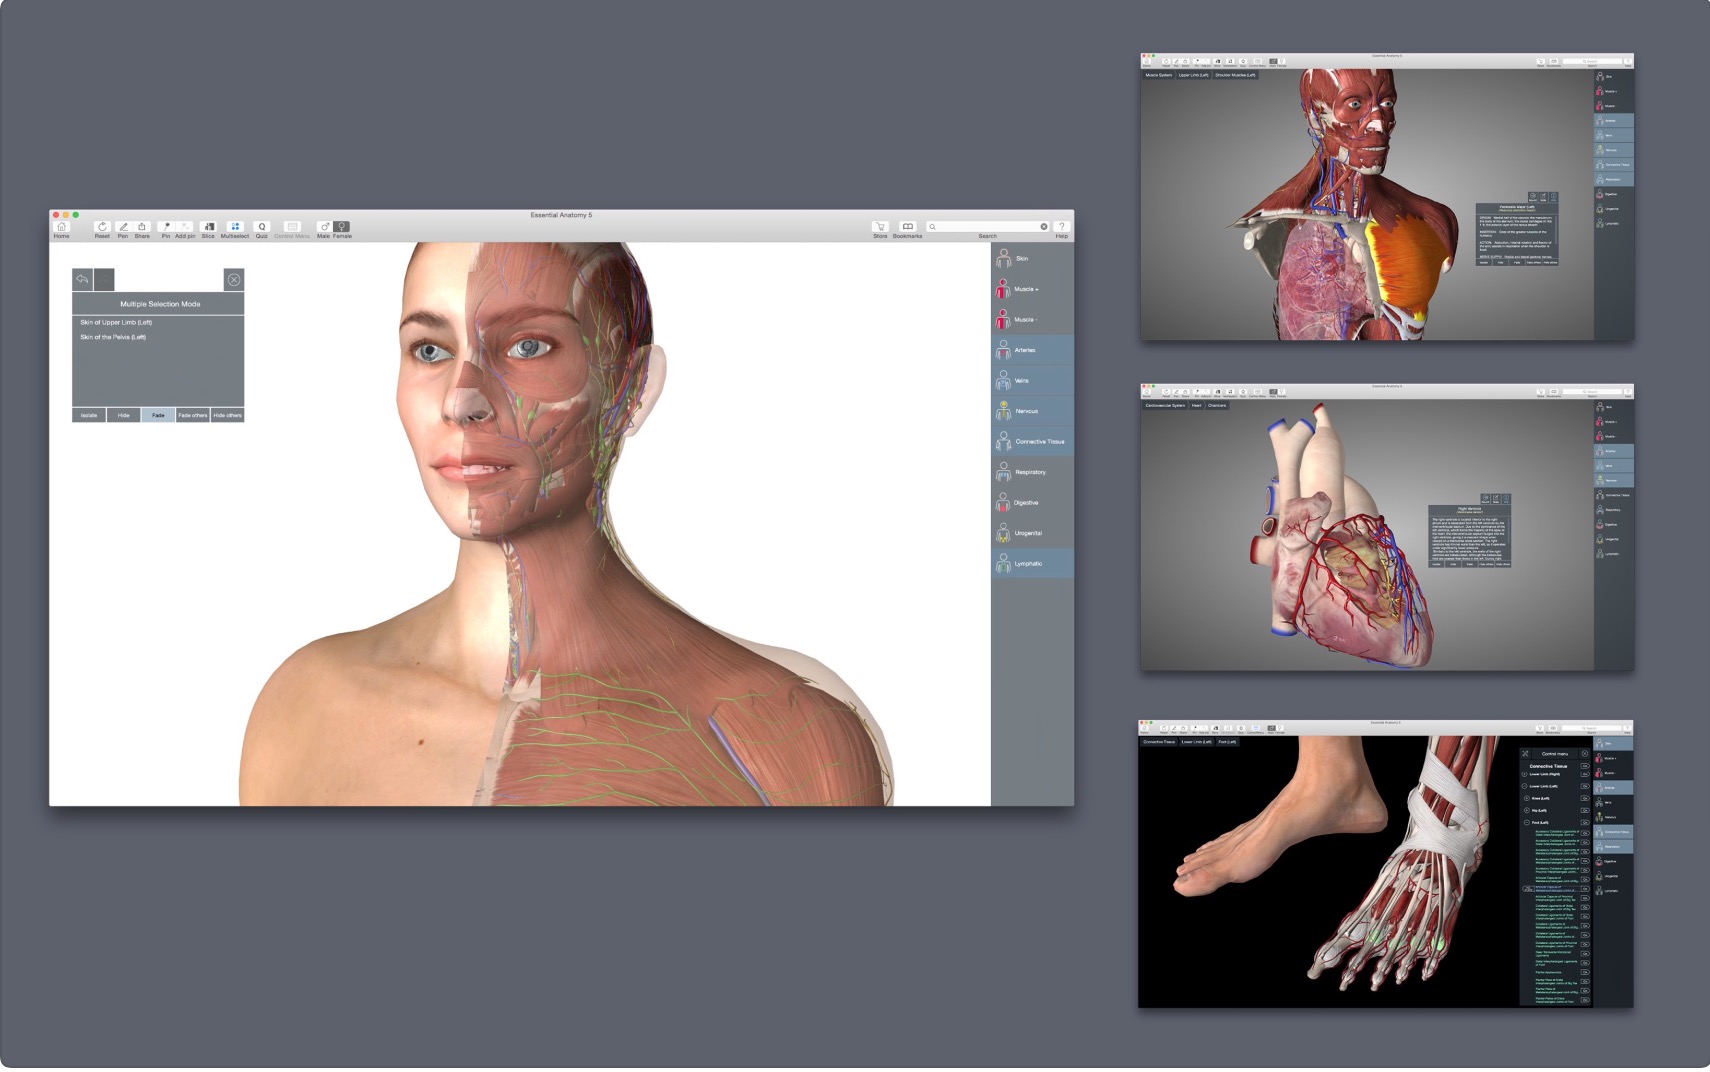Image resolution: width=1710 pixels, height=1072 pixels.
Task: Click the redo arrow in selection panel
Action: [104, 280]
